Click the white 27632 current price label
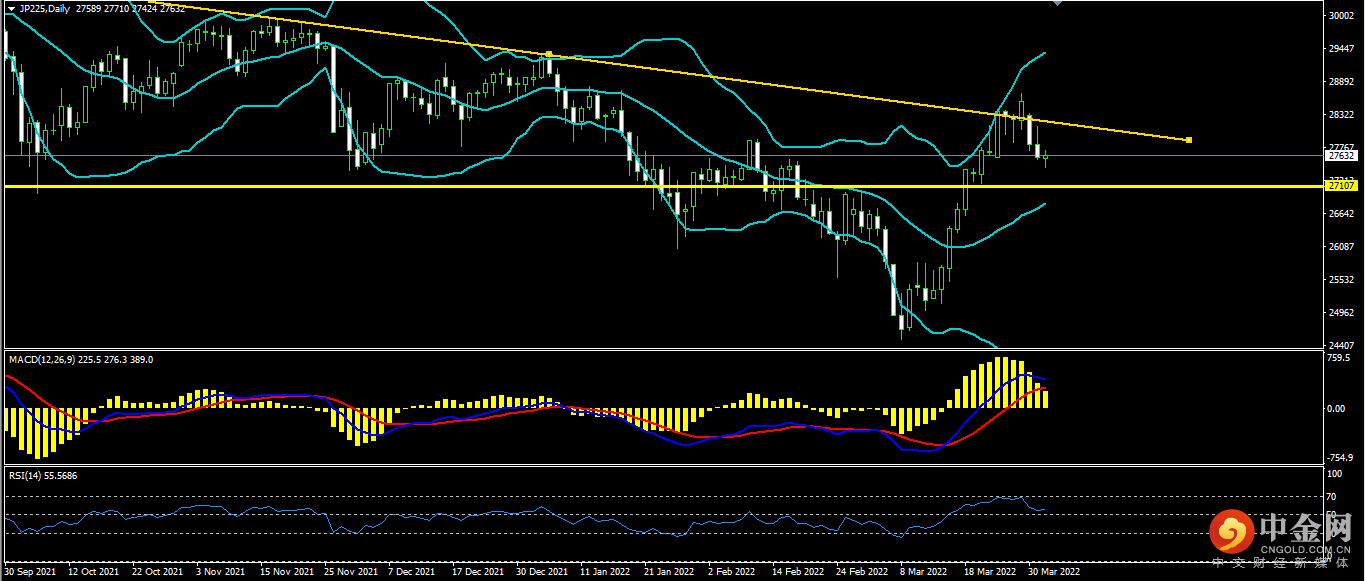Viewport: 1366px width, 581px height. tap(1340, 156)
